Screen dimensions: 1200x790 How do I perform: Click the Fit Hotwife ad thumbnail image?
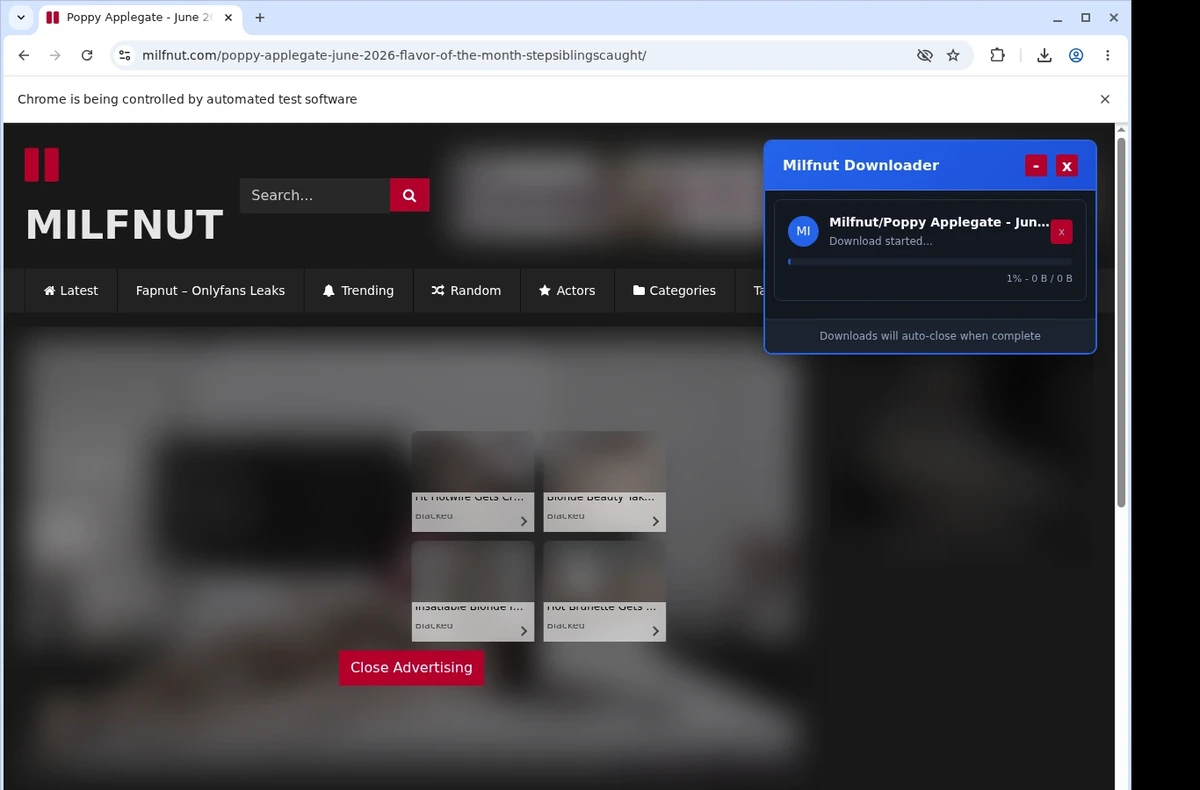tap(473, 462)
